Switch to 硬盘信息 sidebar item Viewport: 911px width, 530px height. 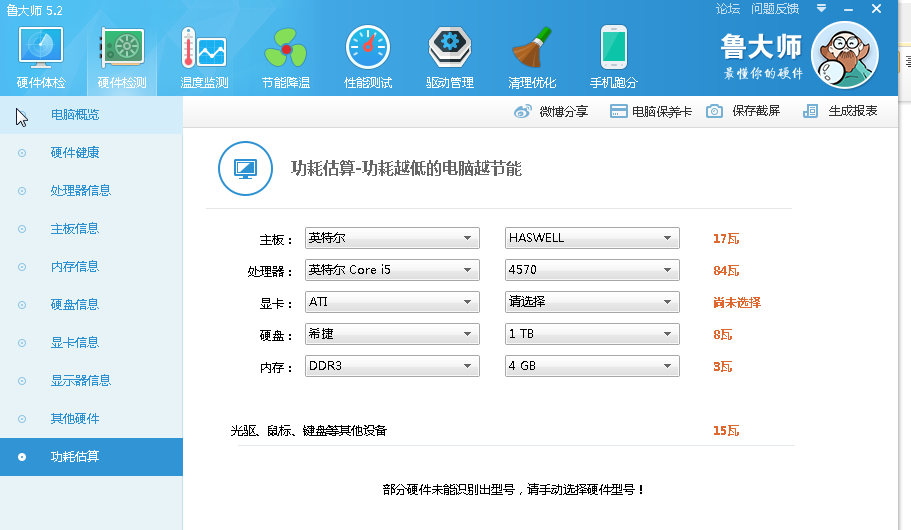coord(74,304)
